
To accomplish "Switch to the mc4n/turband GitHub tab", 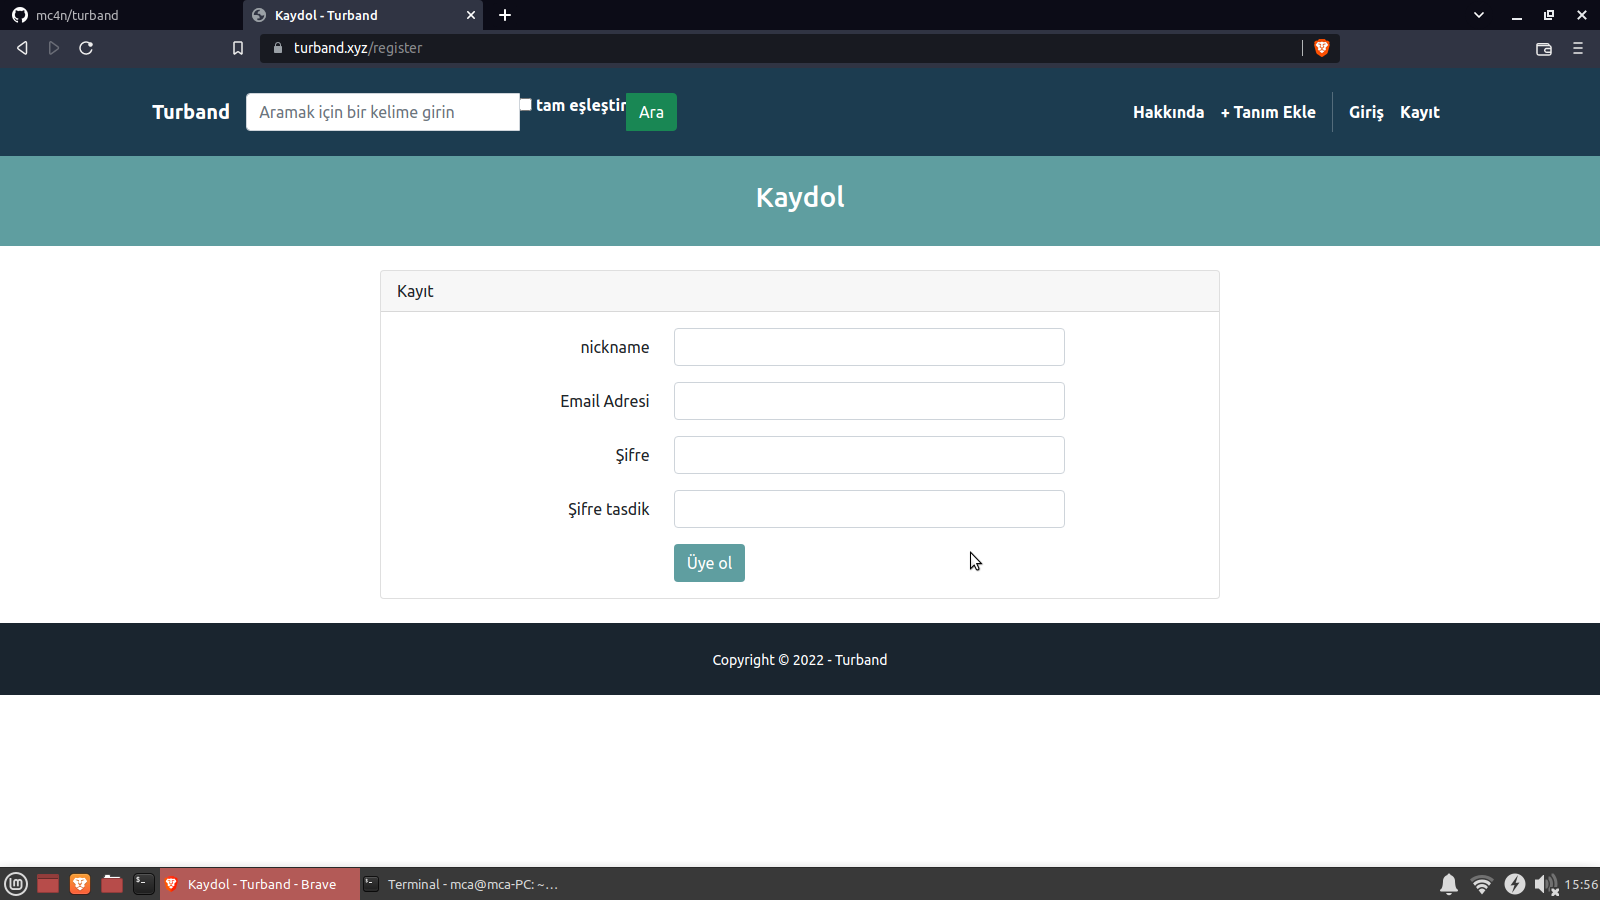I will (x=120, y=15).
